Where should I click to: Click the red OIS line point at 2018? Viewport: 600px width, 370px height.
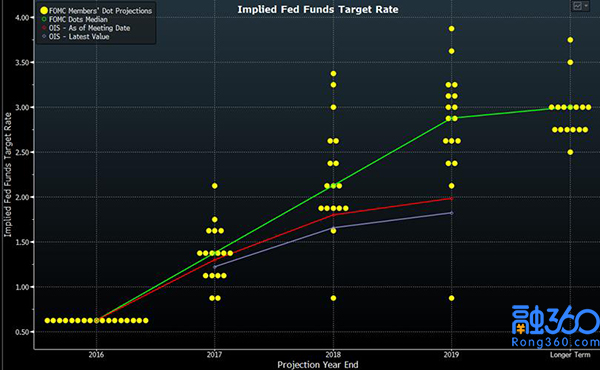coord(333,215)
